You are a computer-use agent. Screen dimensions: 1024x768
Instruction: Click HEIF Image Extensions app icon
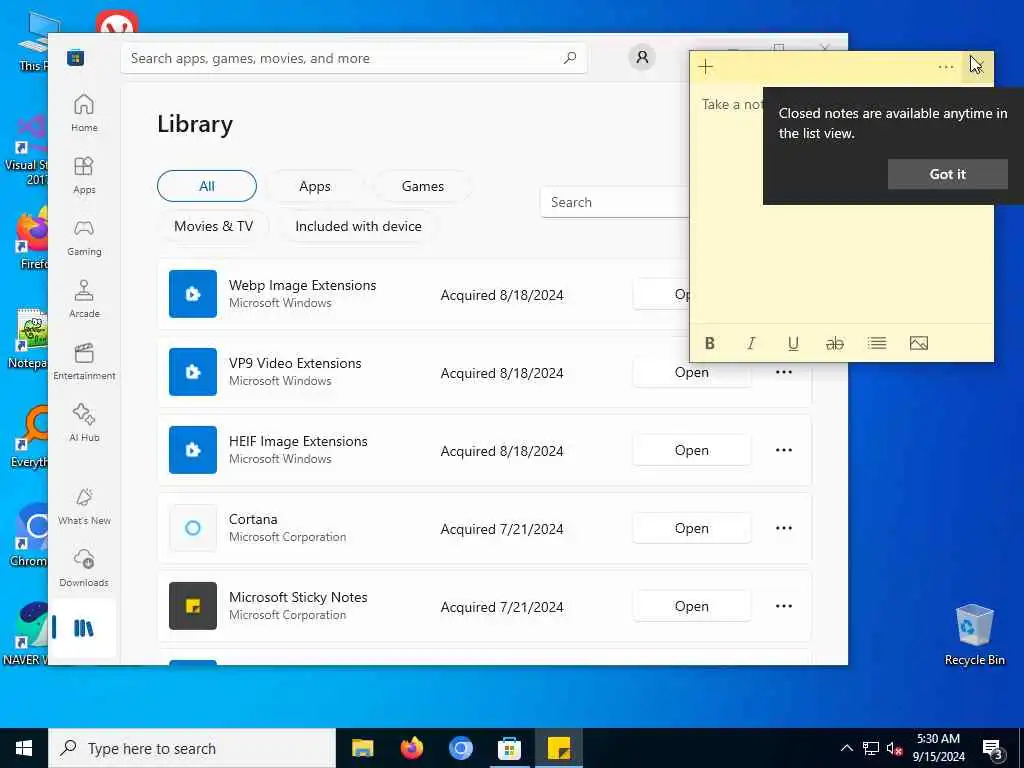(x=193, y=450)
